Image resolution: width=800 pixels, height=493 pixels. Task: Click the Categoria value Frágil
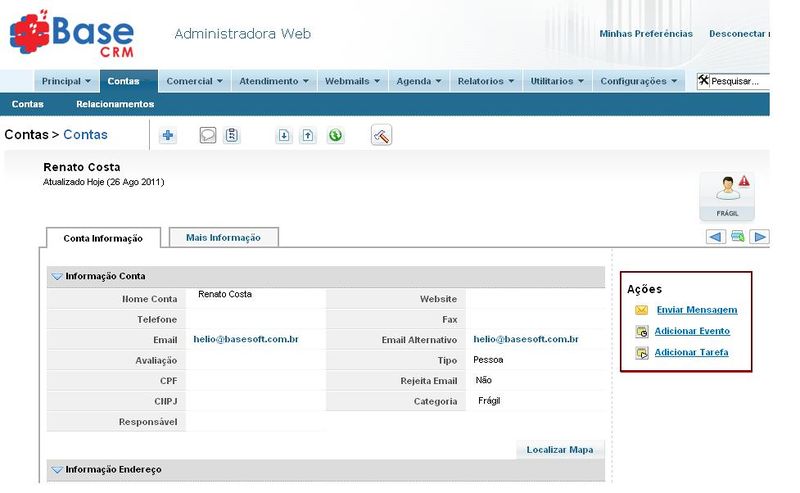[x=489, y=401]
